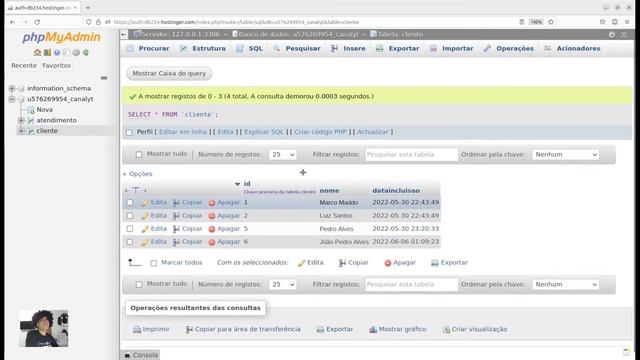
Task: Open the settings gear icon at top right
Action: [x=611, y=35]
